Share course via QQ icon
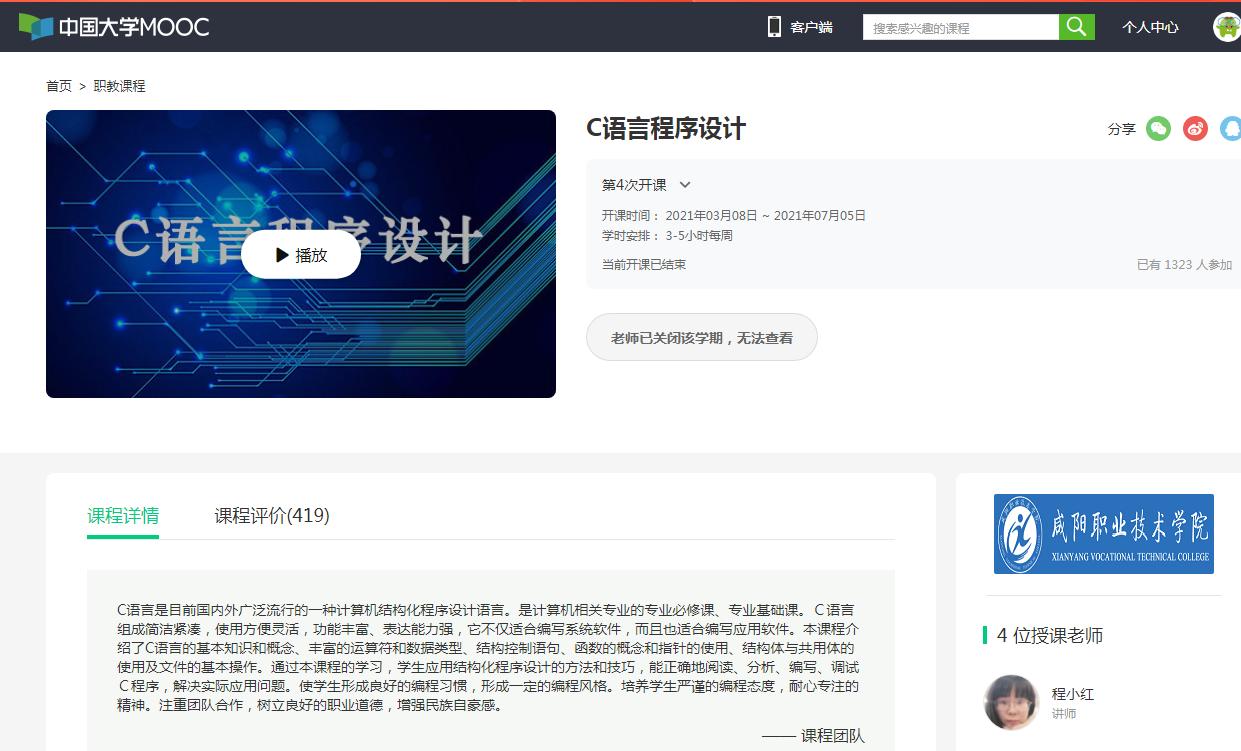 (x=1230, y=128)
